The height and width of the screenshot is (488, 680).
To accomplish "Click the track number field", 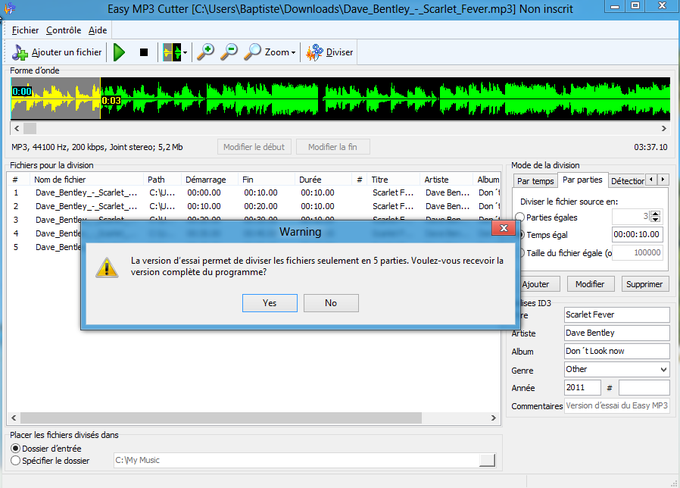I will click(x=644, y=387).
